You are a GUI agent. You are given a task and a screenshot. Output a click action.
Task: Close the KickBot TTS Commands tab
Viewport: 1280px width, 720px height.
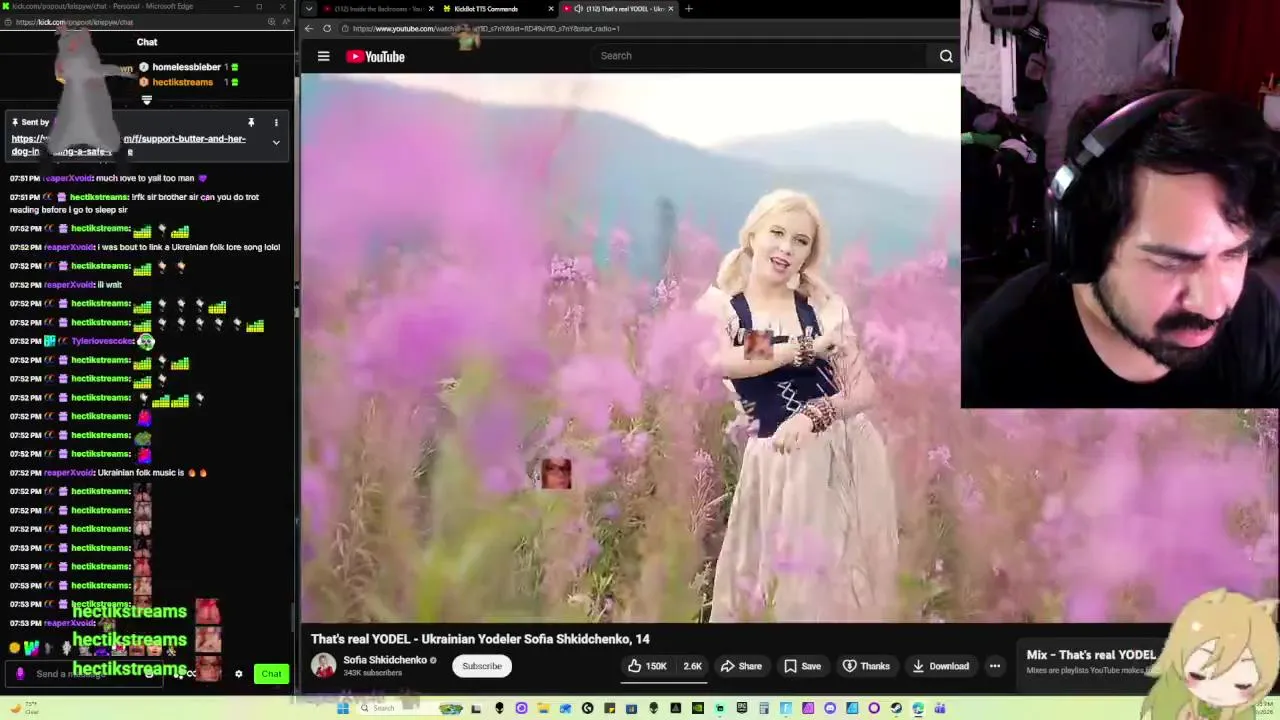click(551, 9)
